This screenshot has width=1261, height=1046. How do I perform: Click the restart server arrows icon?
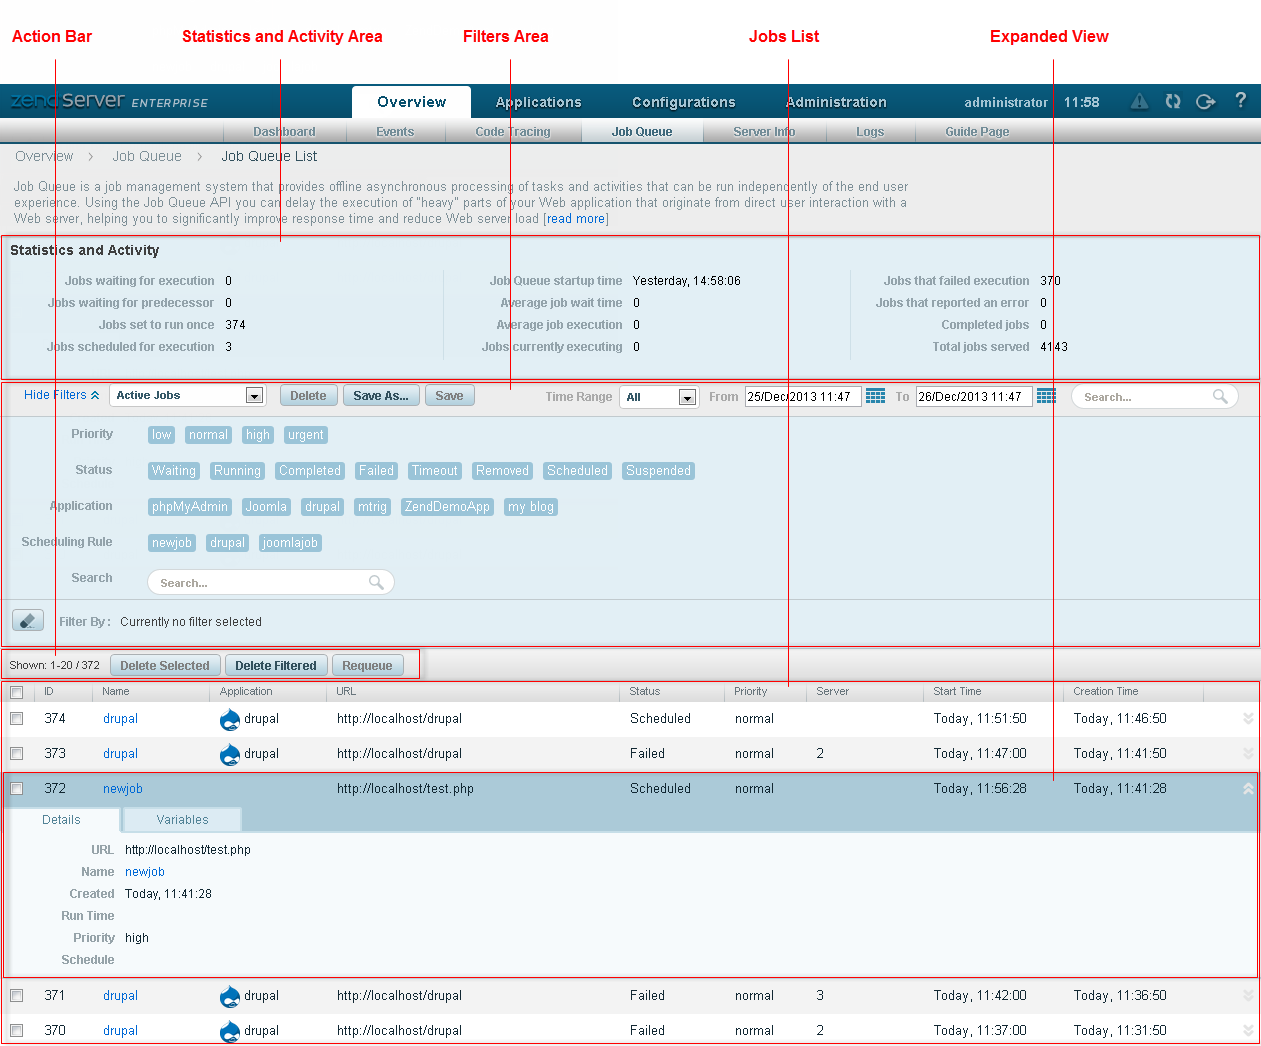point(1173,101)
